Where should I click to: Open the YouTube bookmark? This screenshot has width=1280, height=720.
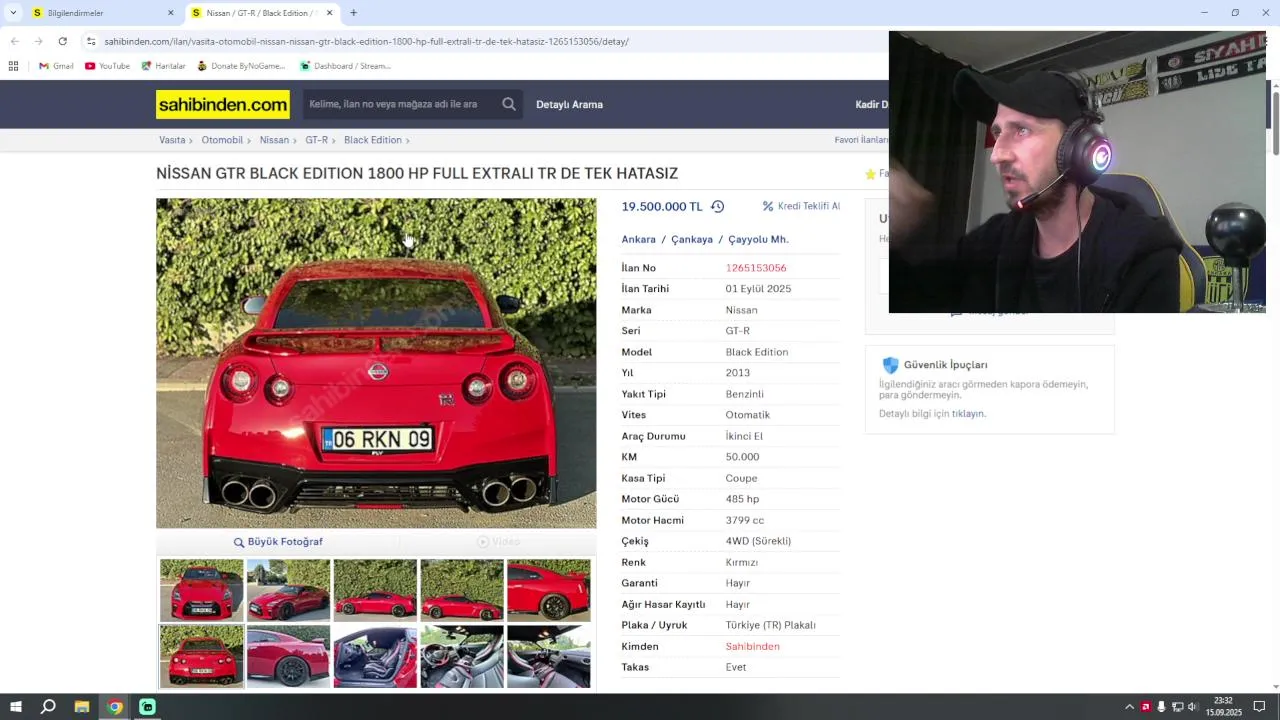pyautogui.click(x=107, y=66)
